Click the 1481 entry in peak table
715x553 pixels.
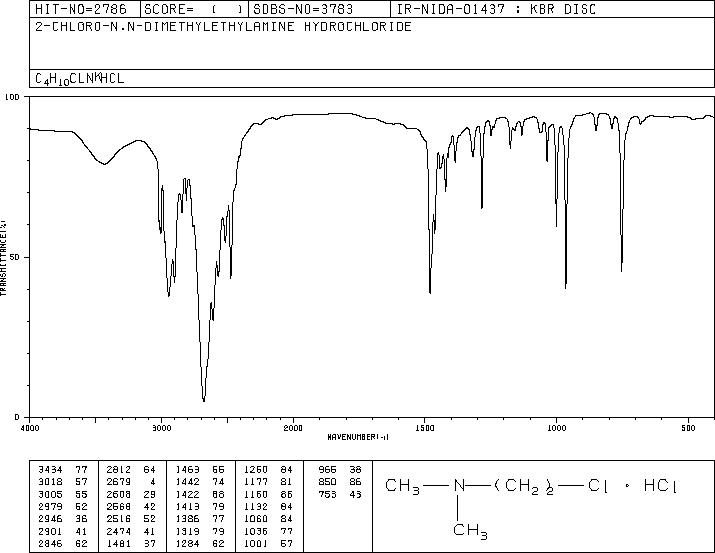[x=119, y=544]
